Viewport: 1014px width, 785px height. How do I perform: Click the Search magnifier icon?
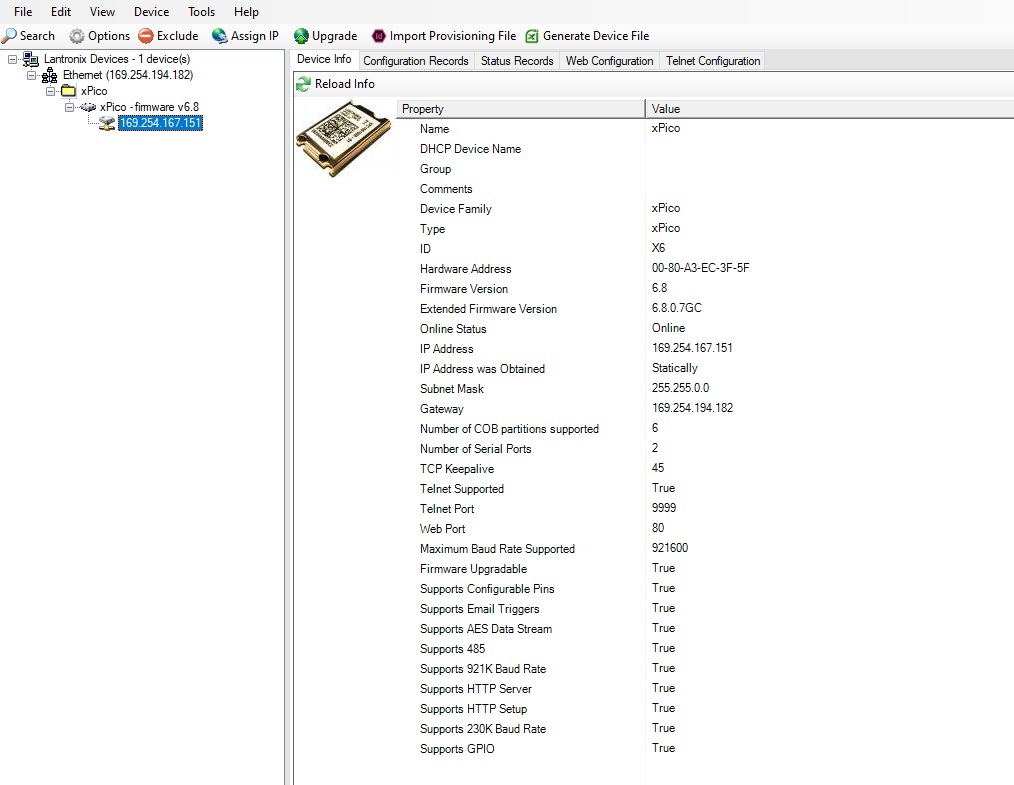[9, 36]
